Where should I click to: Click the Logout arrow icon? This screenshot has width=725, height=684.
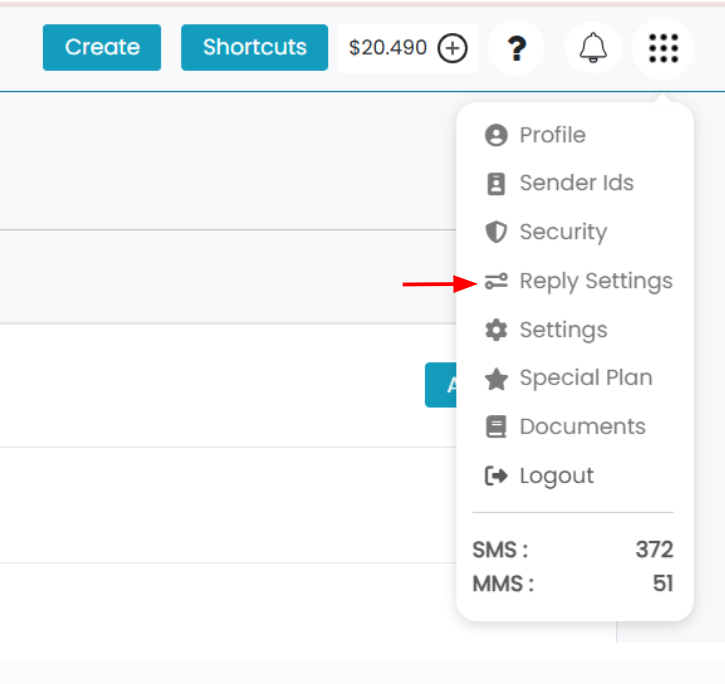pyautogui.click(x=496, y=475)
